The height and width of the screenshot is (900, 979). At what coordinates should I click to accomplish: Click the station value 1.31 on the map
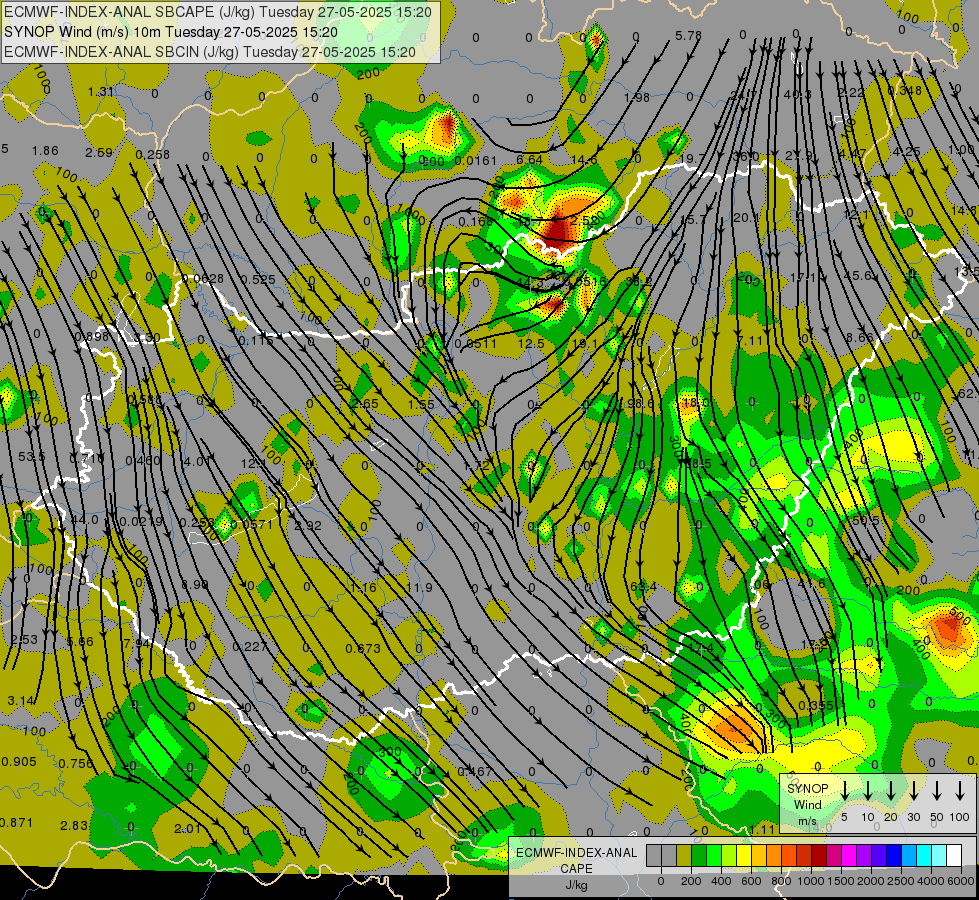101,92
